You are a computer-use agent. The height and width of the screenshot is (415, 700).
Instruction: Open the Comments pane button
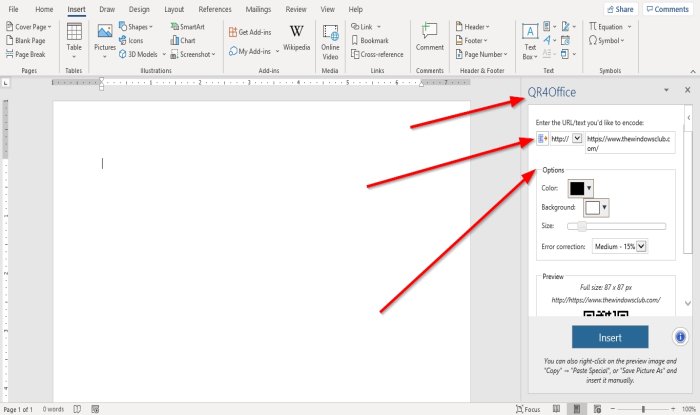click(x=667, y=9)
